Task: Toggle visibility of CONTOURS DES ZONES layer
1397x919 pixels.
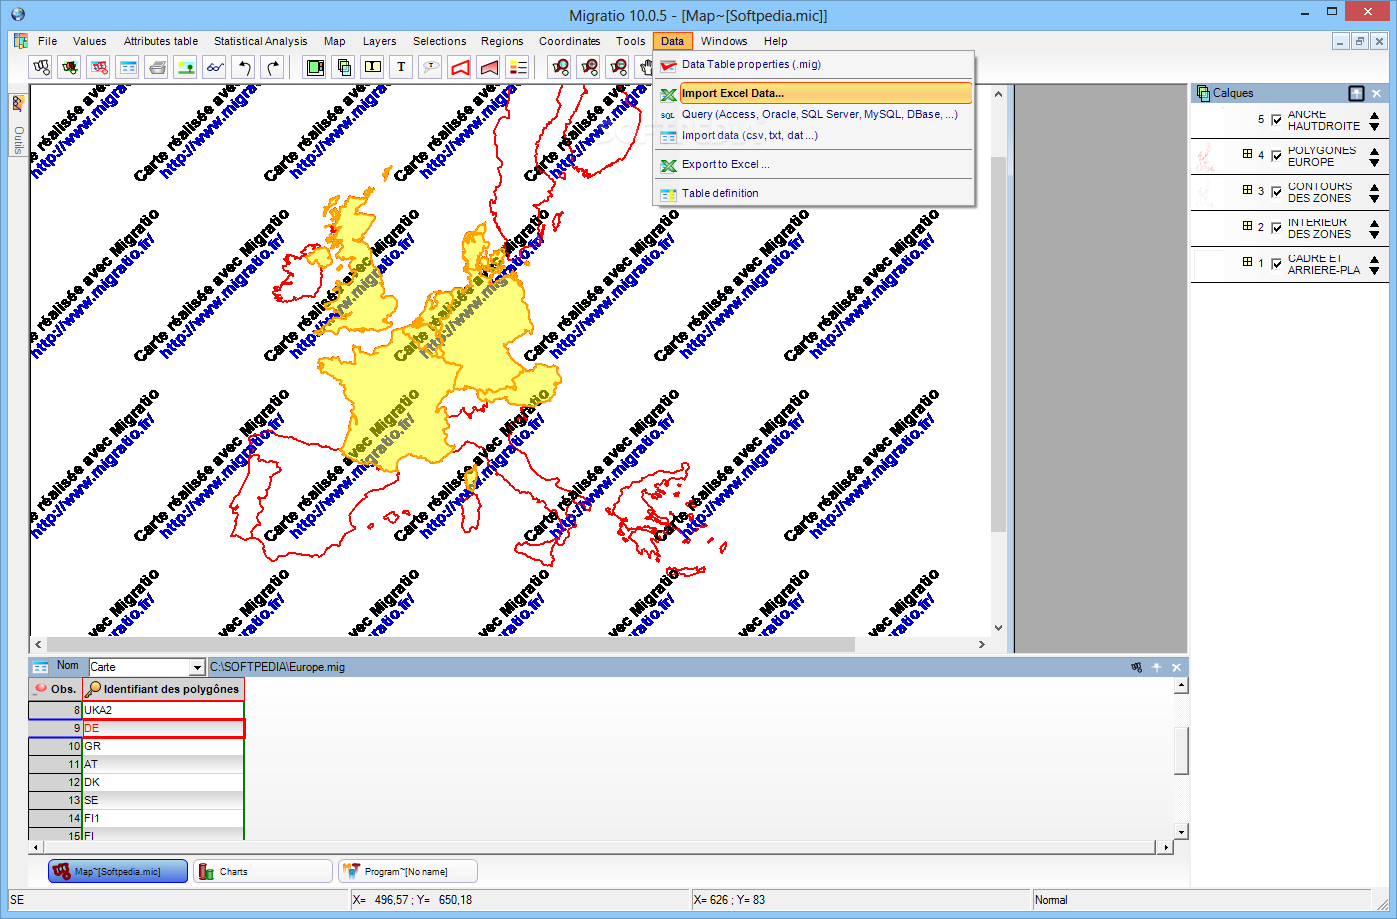Action: (1276, 192)
